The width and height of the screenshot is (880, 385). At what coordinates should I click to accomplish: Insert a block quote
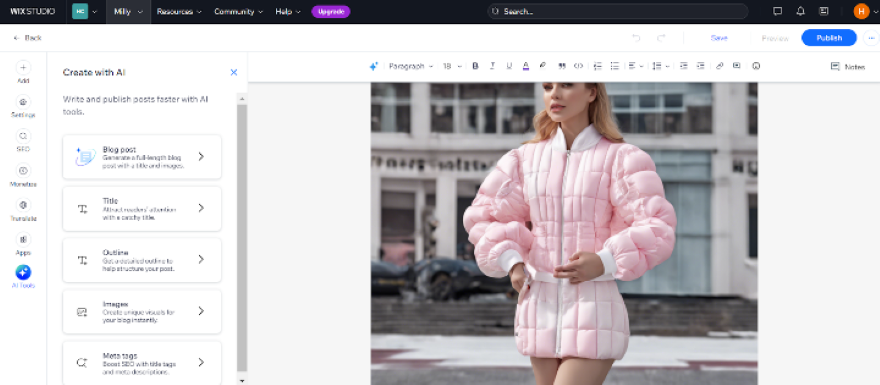[562, 66]
